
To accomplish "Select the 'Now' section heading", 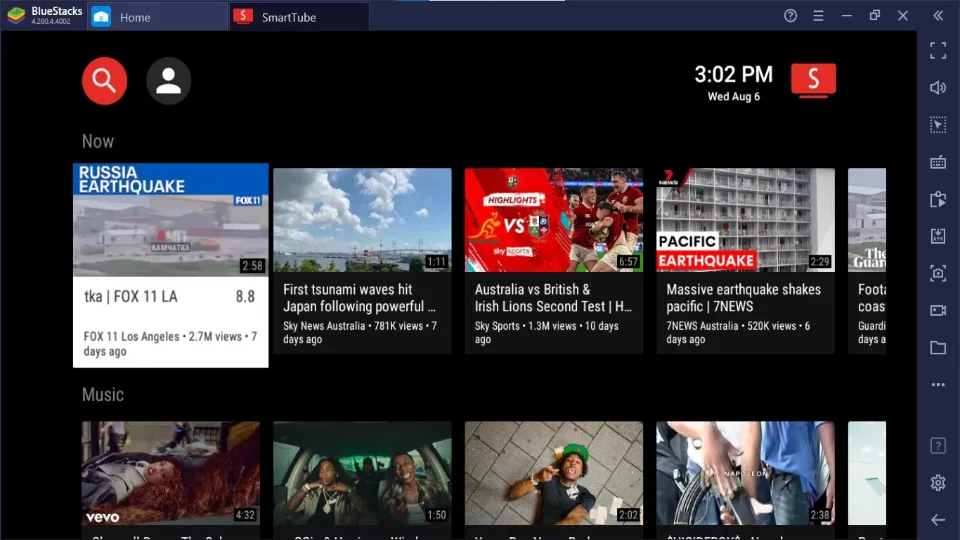I will (98, 141).
